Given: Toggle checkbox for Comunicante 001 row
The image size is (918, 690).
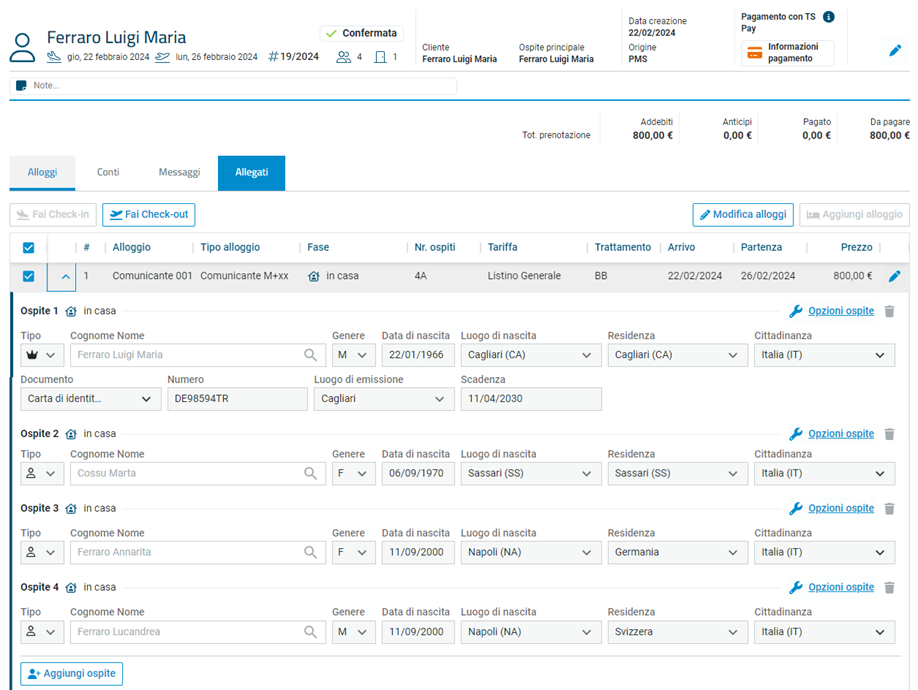Looking at the screenshot, I should click(x=28, y=276).
